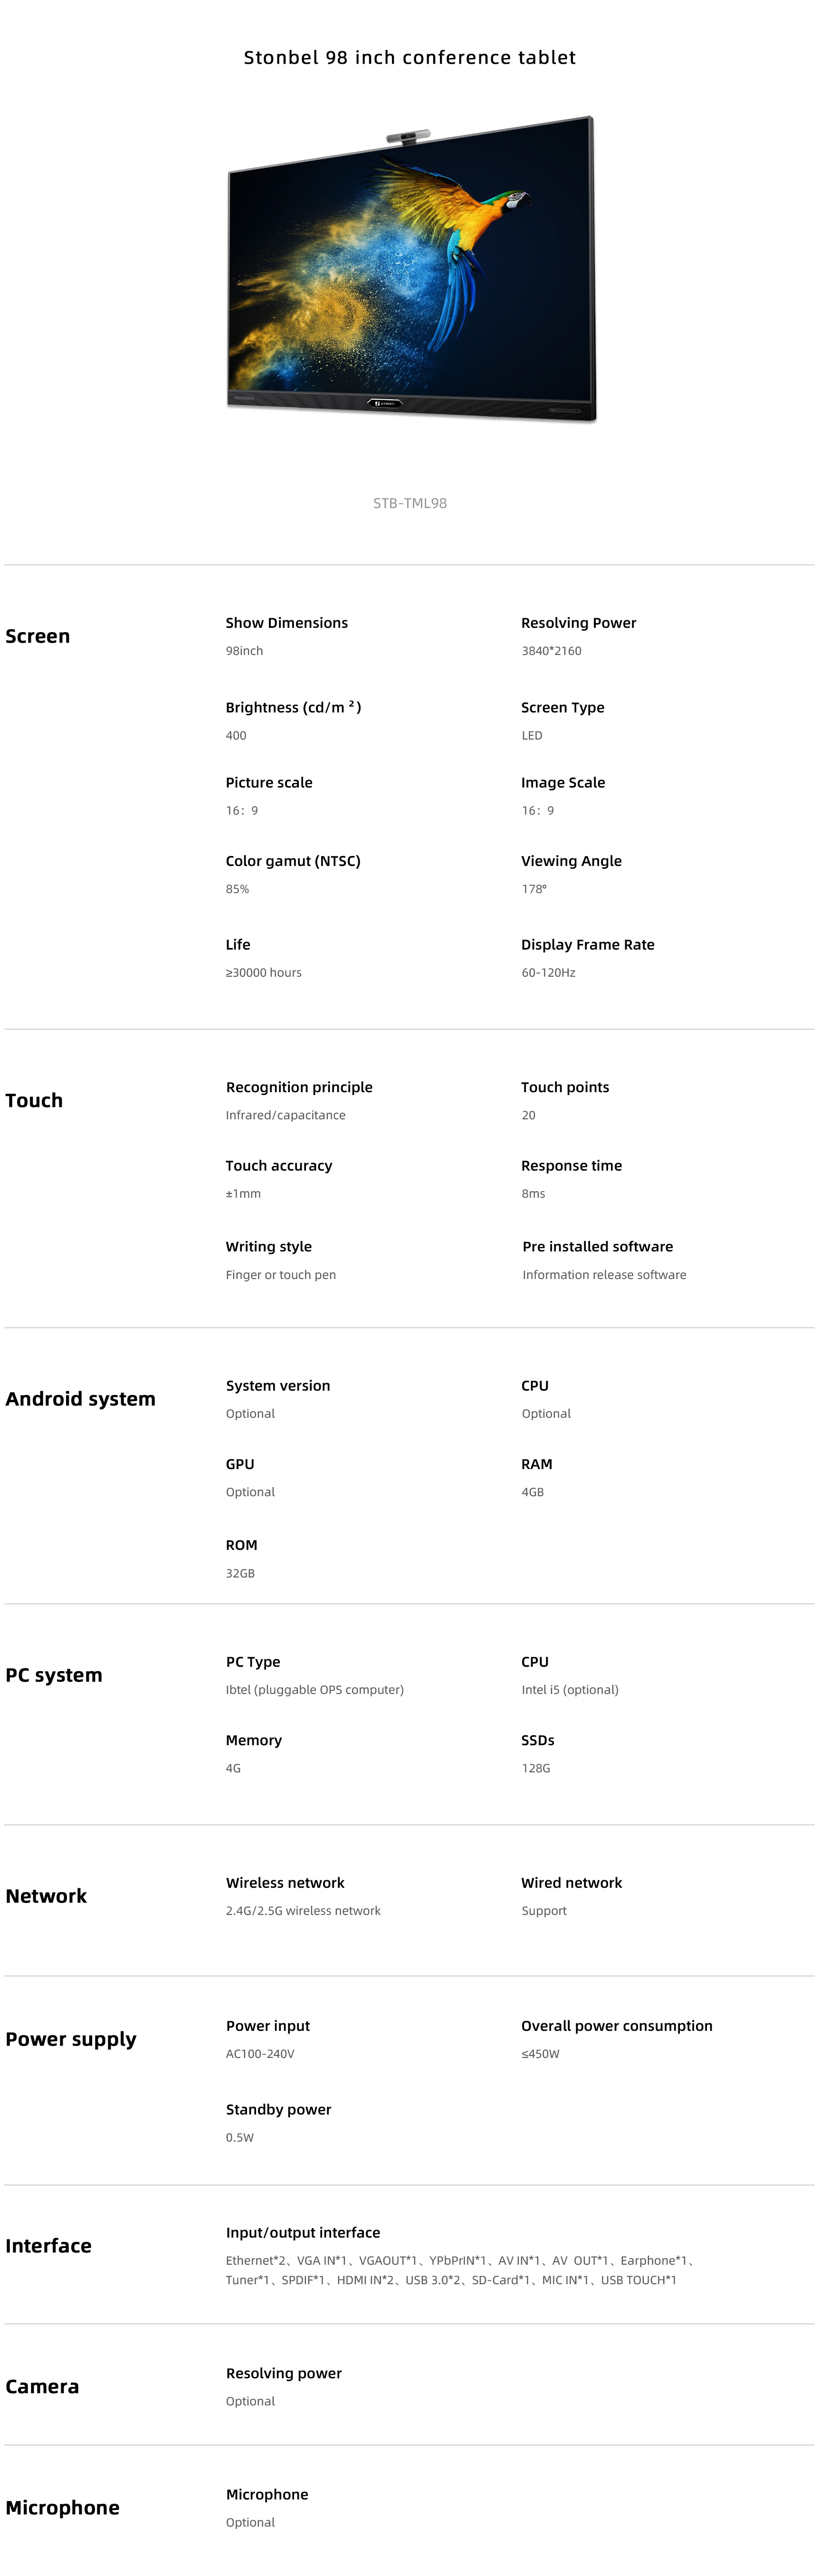Viewport: 820px width, 2576px height.
Task: Click the Power supply section heading
Action: (x=71, y=2039)
